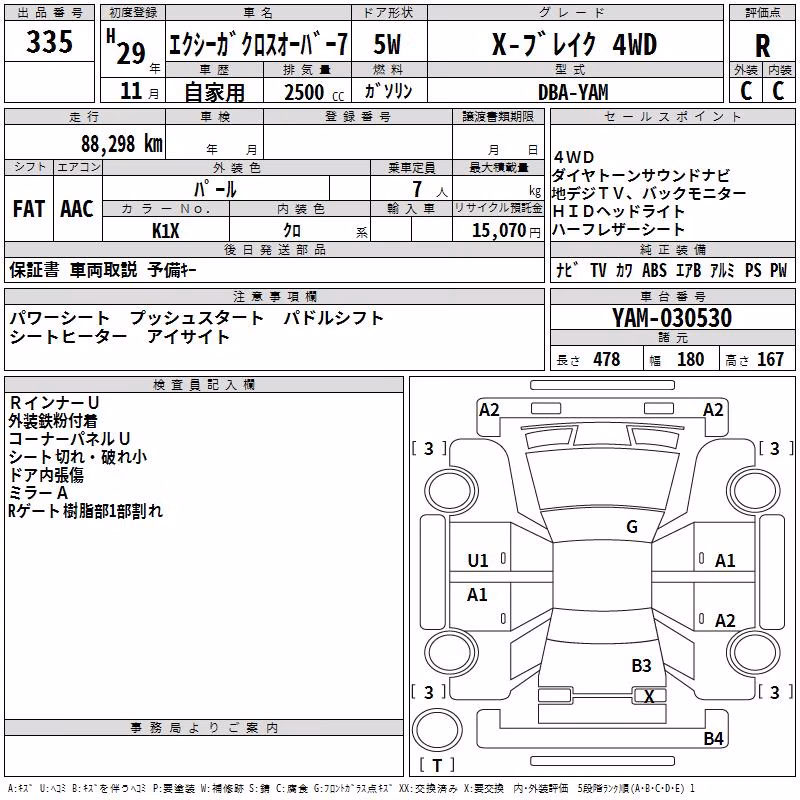Click the B4 mark on rear bumper
800x800 pixels.
coord(713,738)
